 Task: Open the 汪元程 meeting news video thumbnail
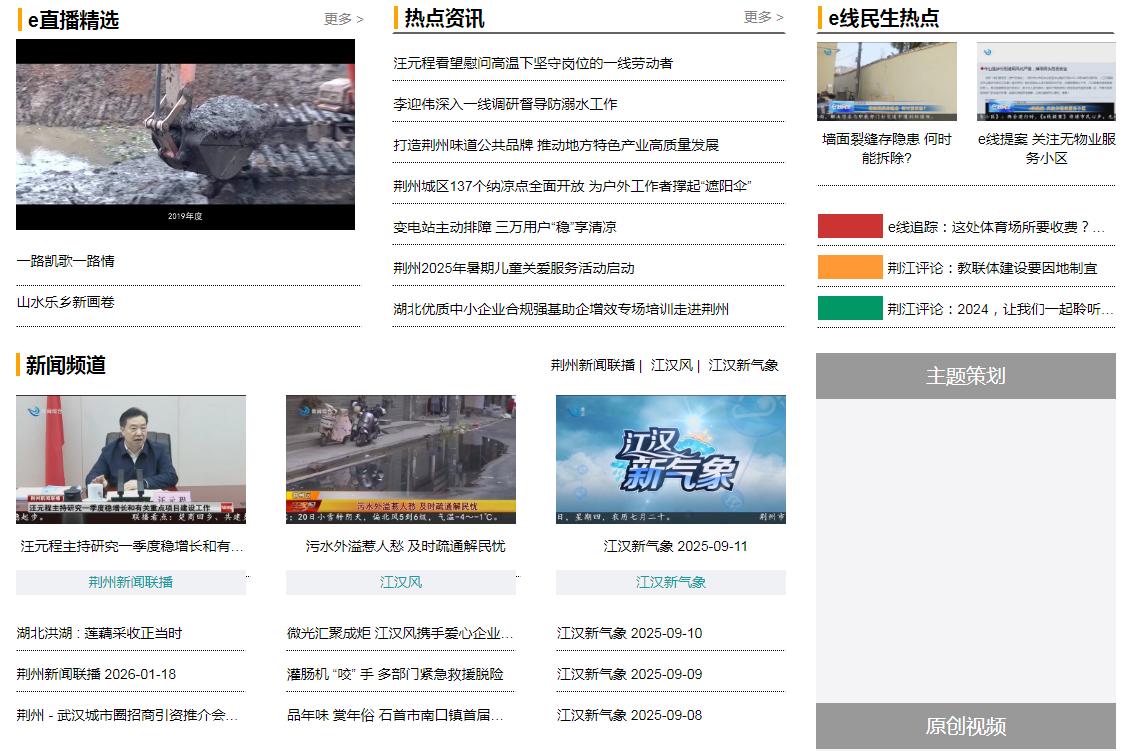[131, 459]
